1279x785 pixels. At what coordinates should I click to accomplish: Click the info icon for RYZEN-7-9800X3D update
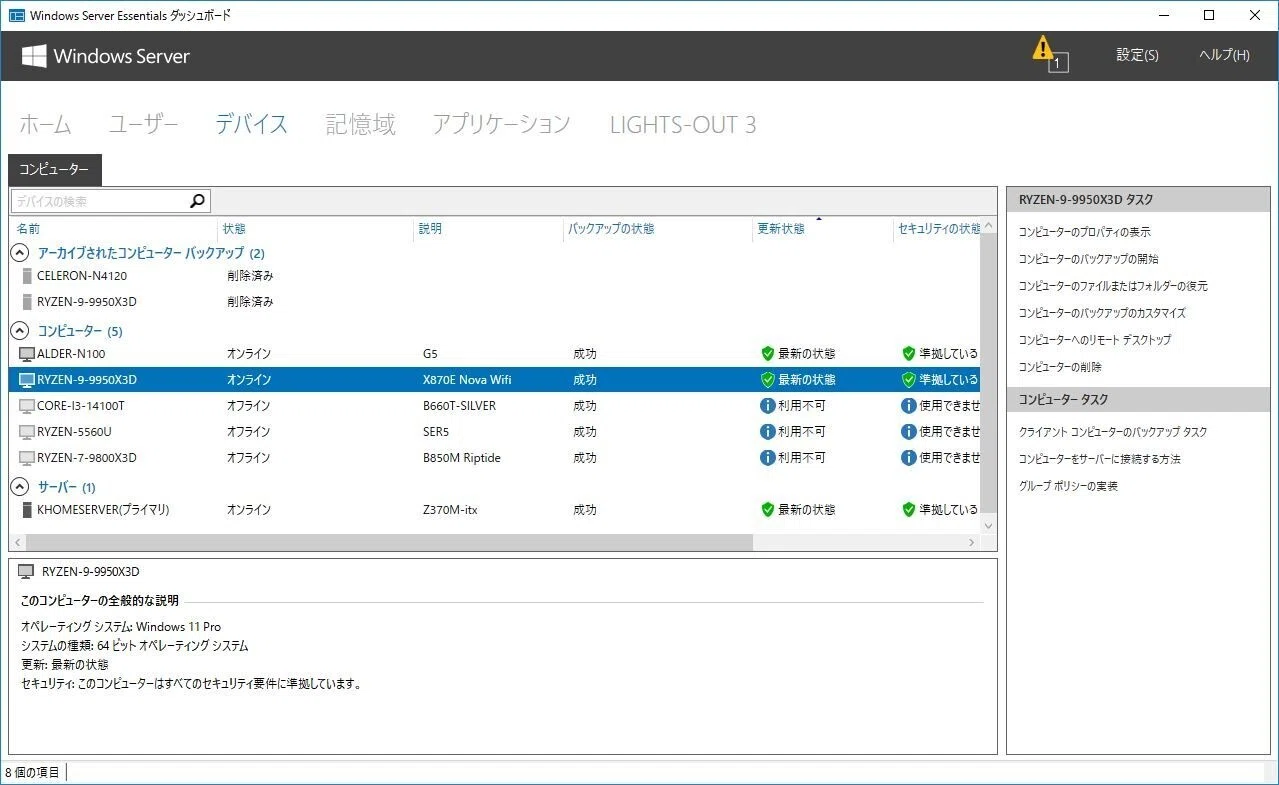point(768,458)
